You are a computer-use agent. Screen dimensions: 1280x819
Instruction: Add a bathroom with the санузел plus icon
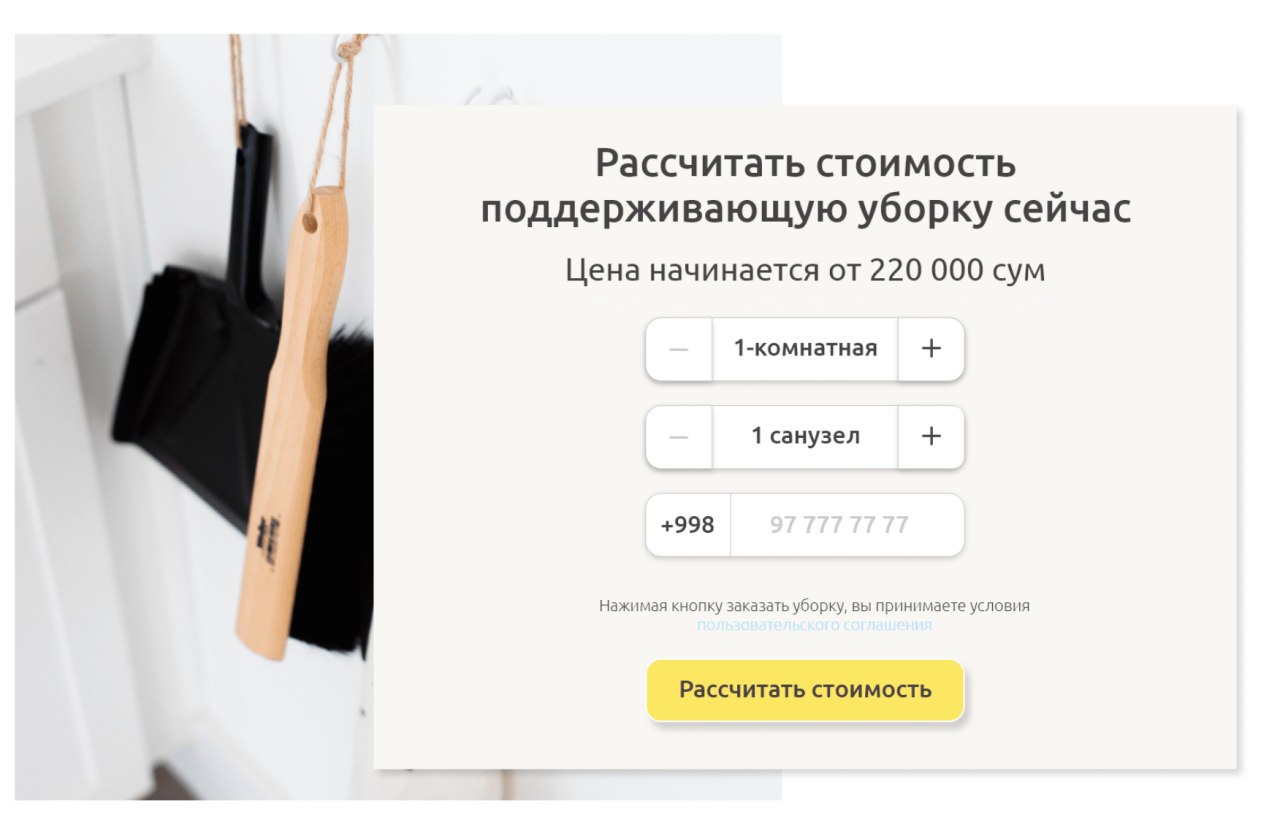(931, 437)
